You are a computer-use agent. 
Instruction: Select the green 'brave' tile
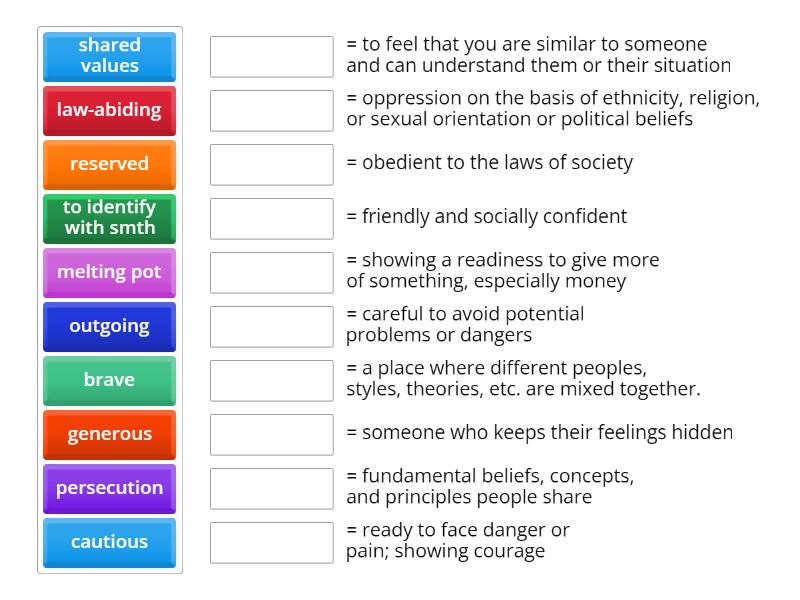pyautogui.click(x=109, y=380)
